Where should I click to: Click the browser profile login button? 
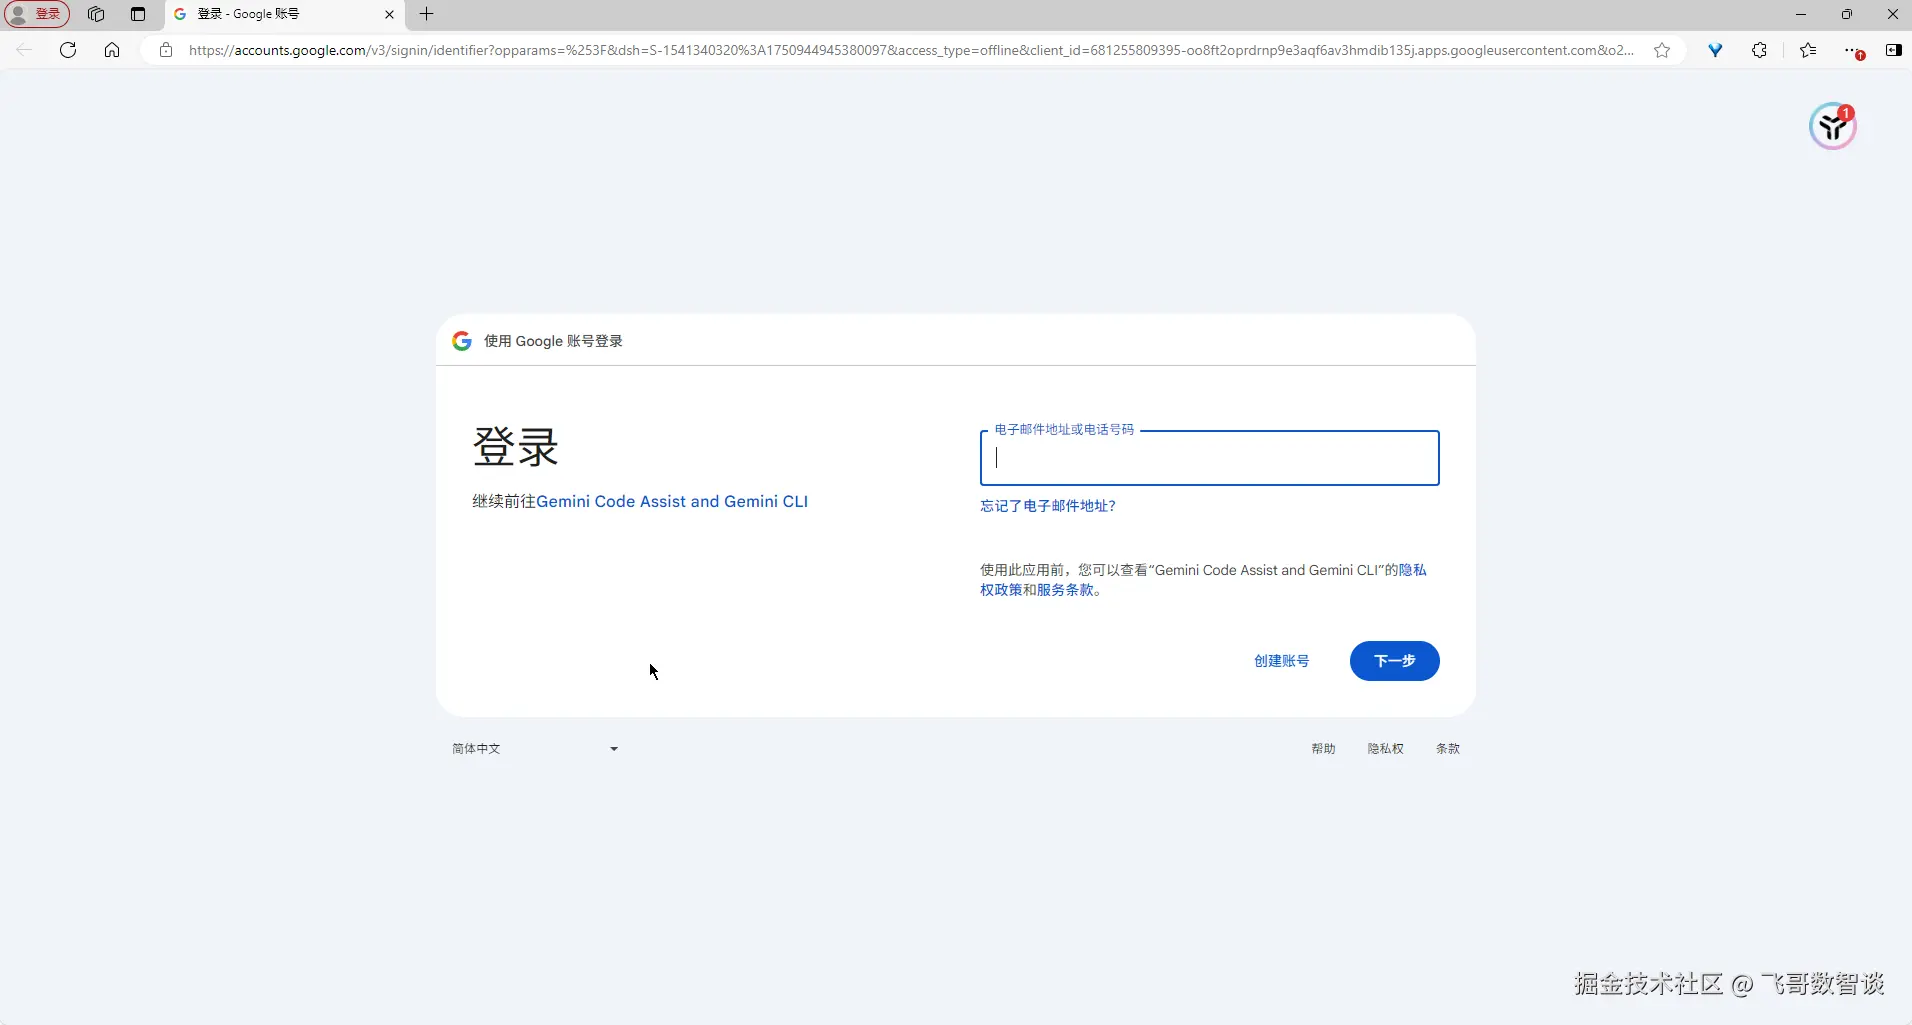(x=37, y=14)
